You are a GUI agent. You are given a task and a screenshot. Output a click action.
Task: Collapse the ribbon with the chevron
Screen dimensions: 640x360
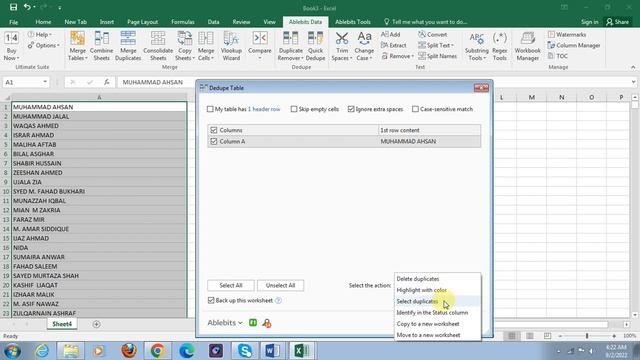633,67
